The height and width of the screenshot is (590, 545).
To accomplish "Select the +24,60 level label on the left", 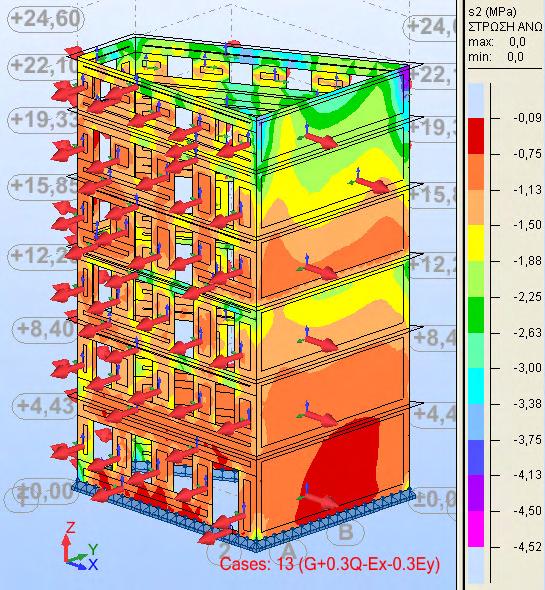I will [46, 19].
